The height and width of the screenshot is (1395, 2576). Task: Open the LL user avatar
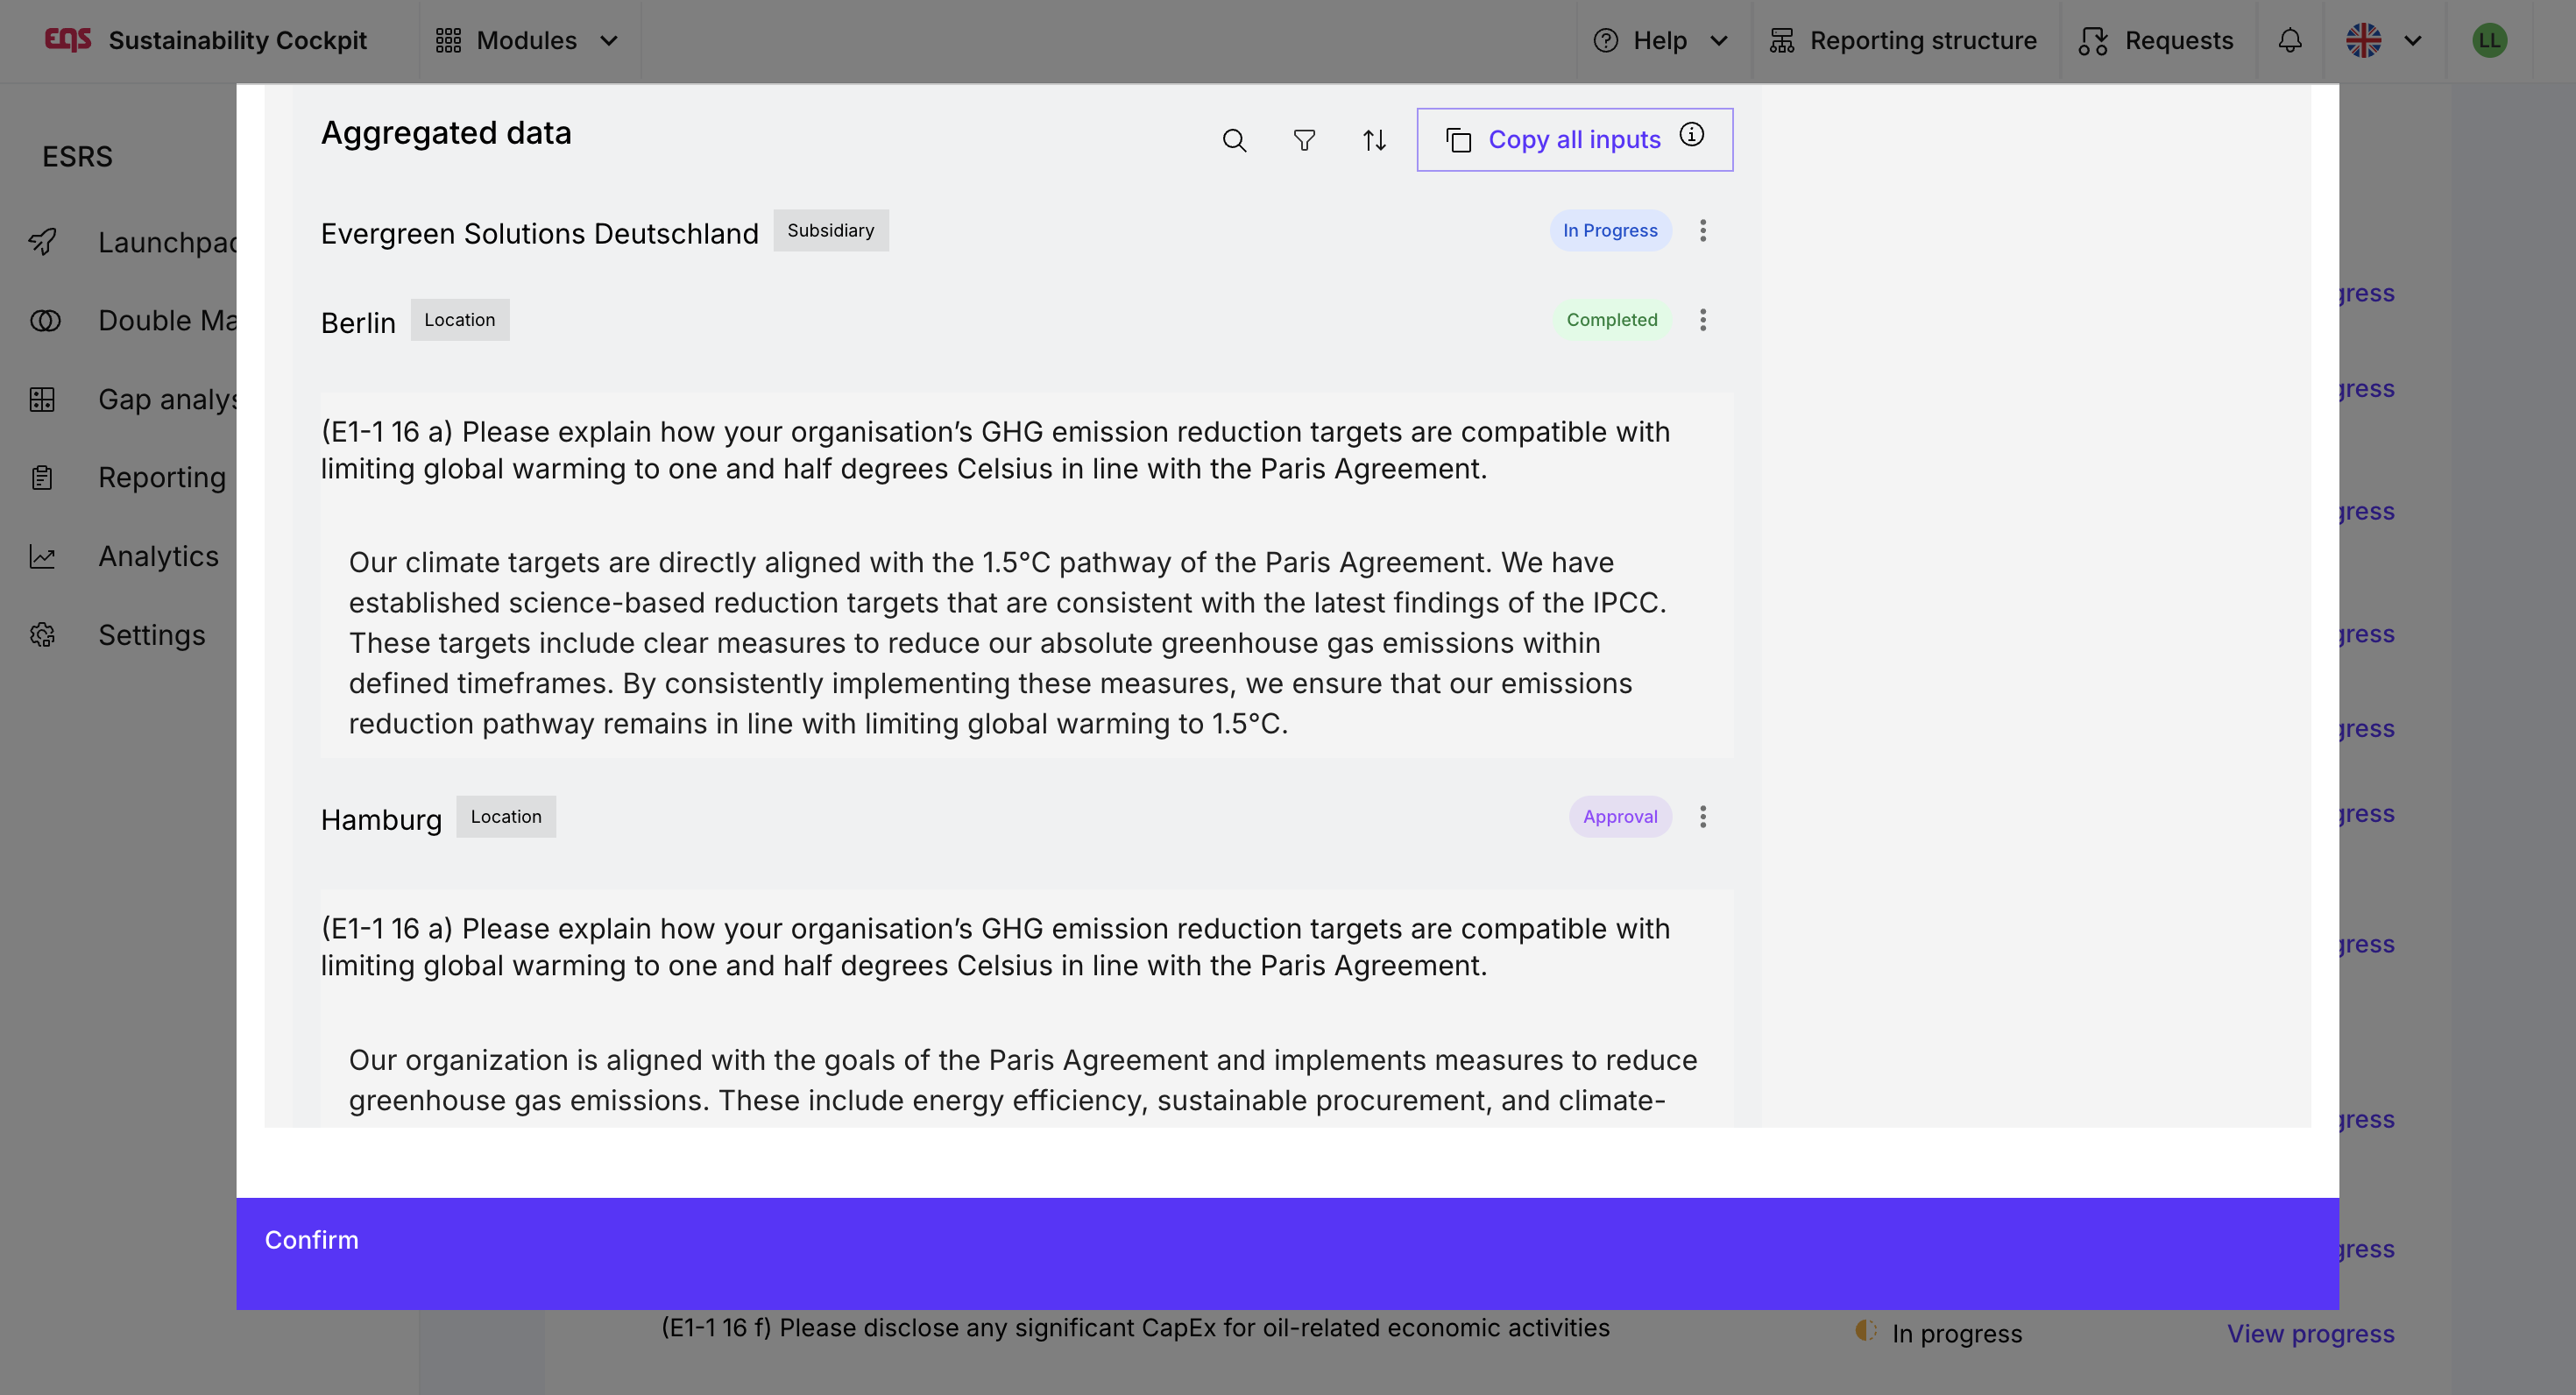(x=2489, y=40)
